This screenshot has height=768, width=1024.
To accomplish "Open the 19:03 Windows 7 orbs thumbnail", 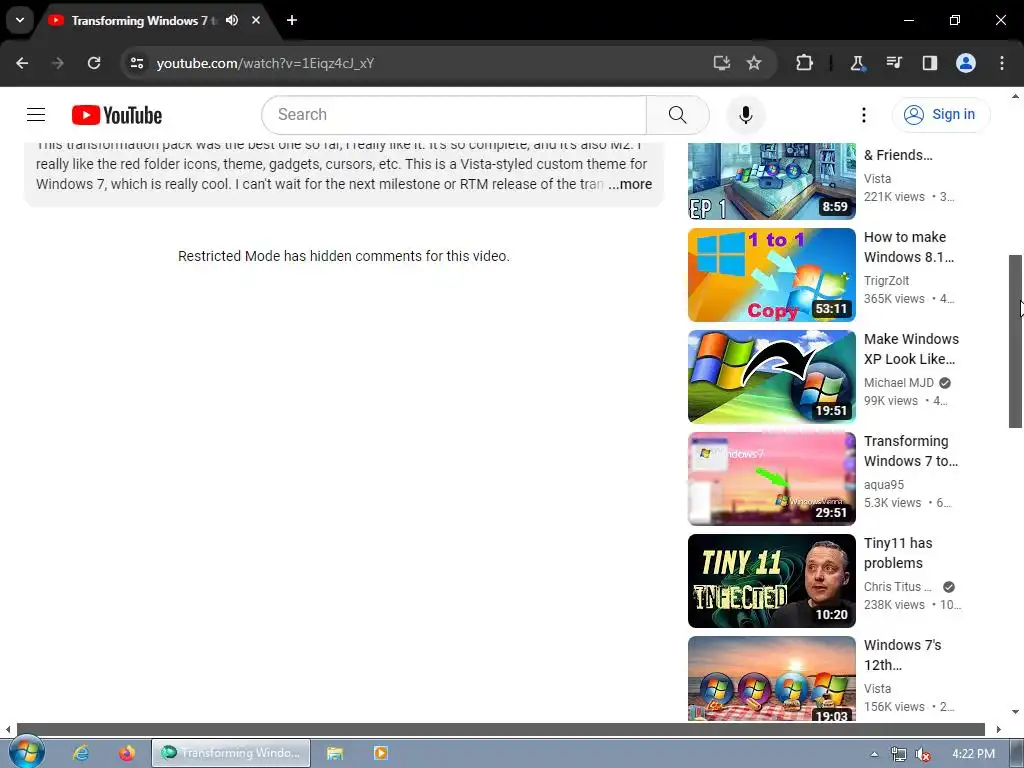I will pyautogui.click(x=771, y=679).
